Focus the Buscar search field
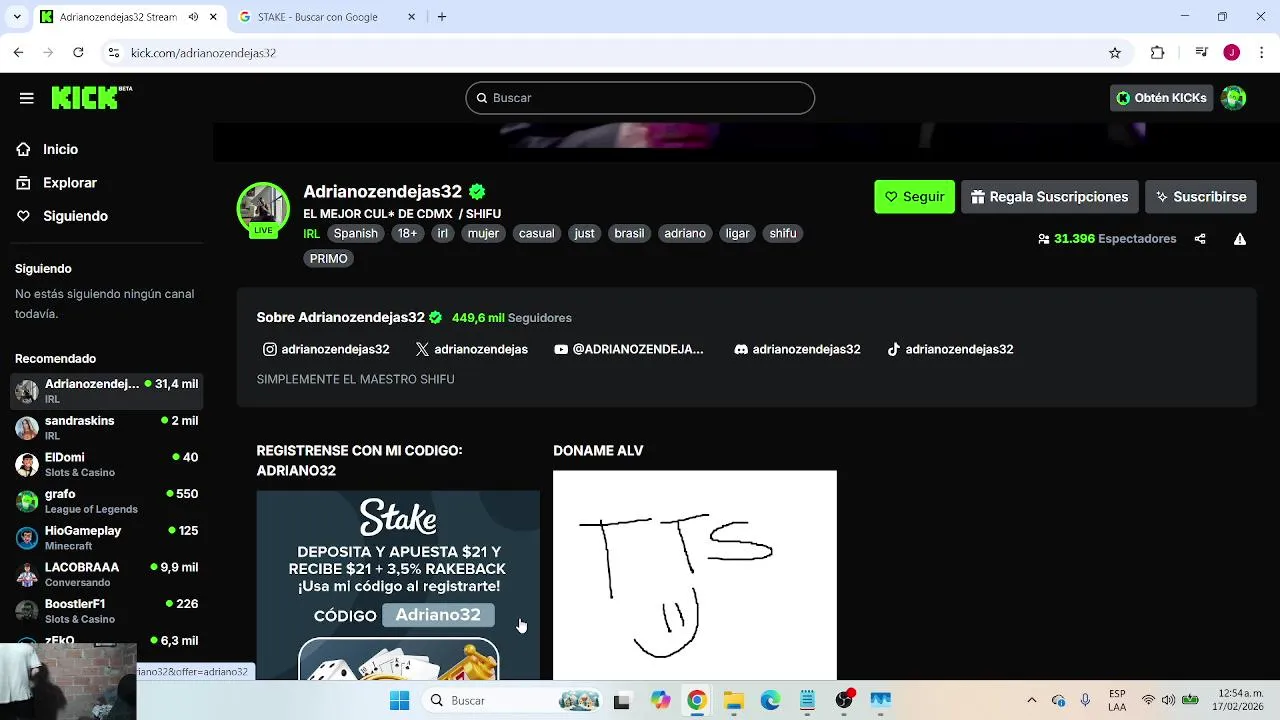This screenshot has width=1280, height=720. pos(640,98)
